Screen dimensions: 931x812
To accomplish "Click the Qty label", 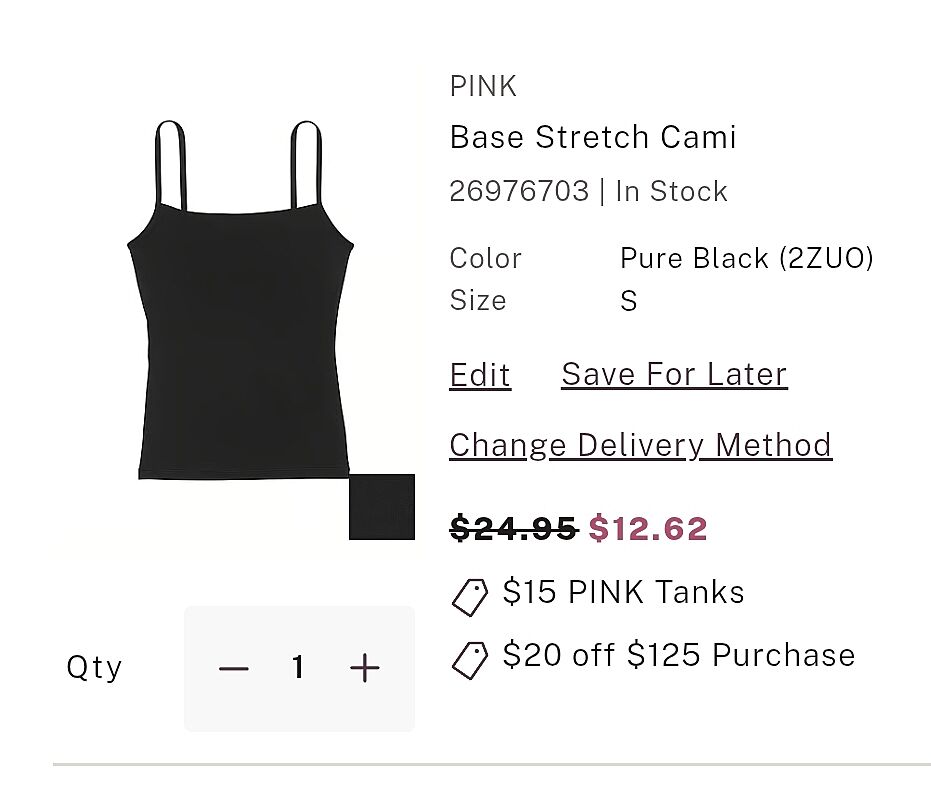I will (94, 667).
